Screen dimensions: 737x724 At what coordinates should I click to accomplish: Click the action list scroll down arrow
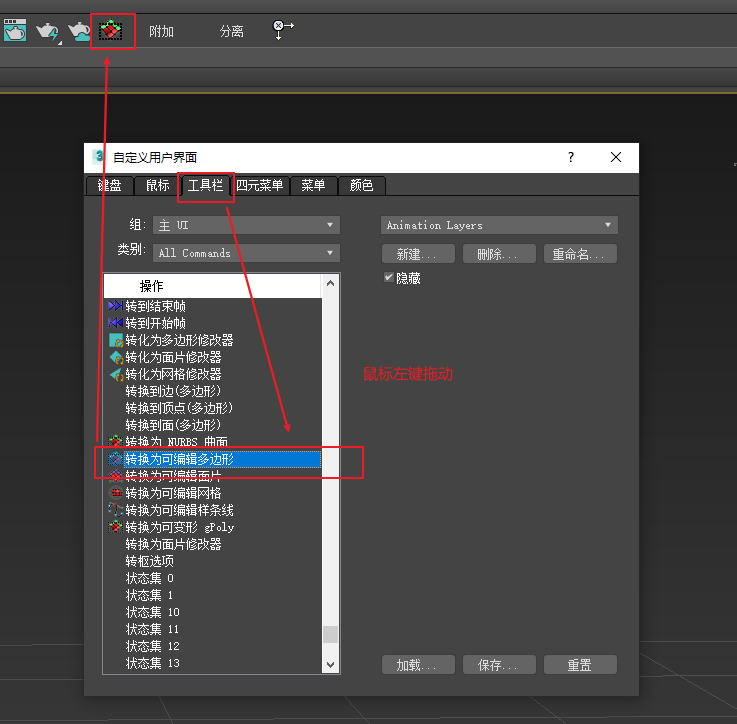[330, 664]
